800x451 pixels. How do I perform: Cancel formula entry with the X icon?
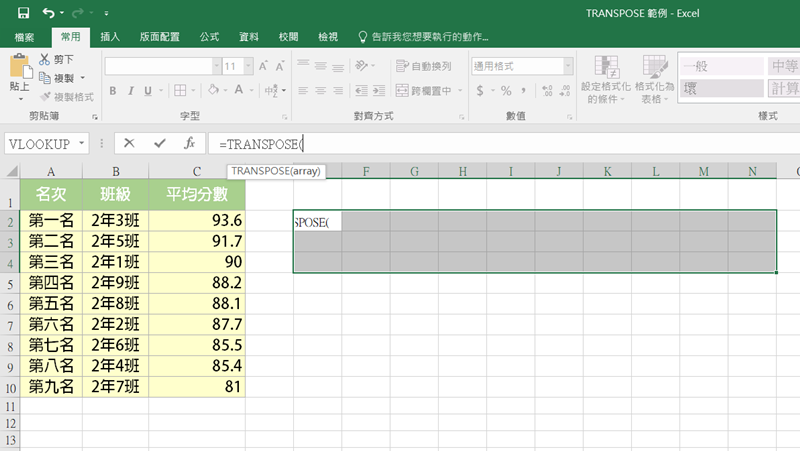coord(129,143)
